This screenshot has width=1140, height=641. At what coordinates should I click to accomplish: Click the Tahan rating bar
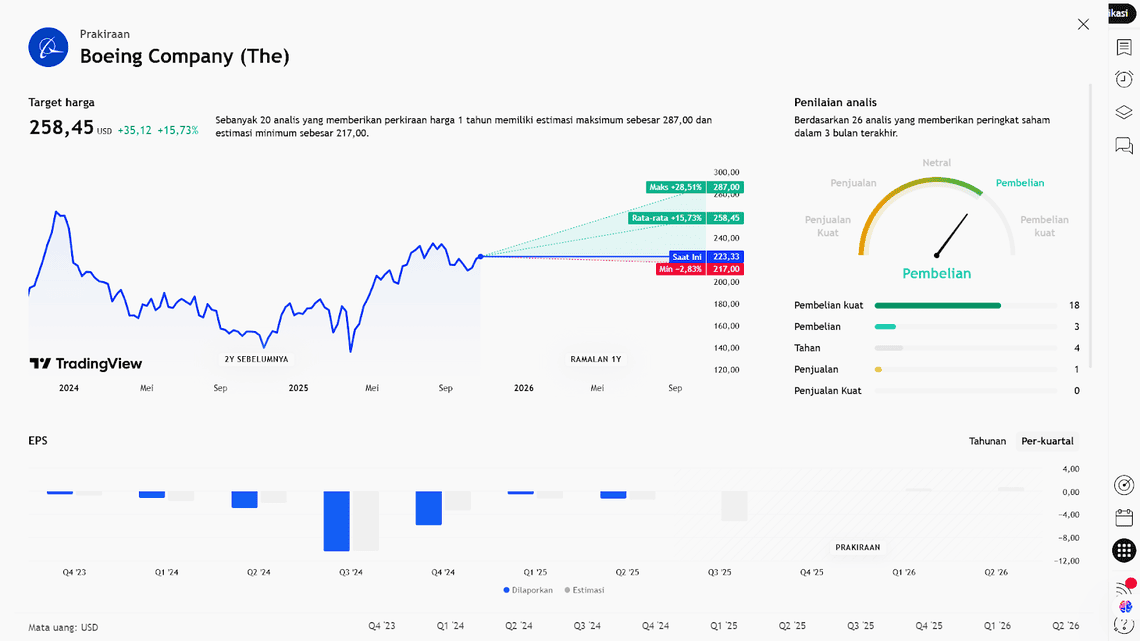click(x=888, y=348)
